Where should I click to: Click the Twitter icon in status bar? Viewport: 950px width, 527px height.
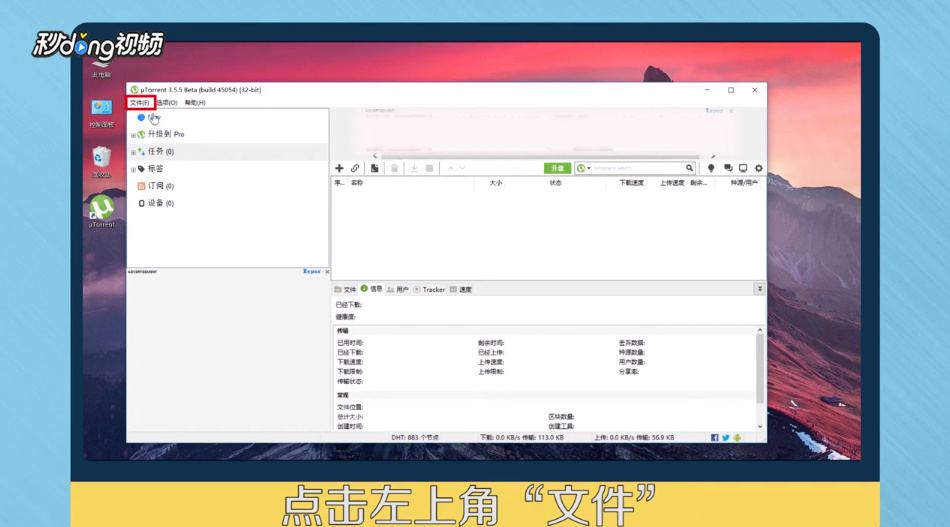pyautogui.click(x=725, y=437)
